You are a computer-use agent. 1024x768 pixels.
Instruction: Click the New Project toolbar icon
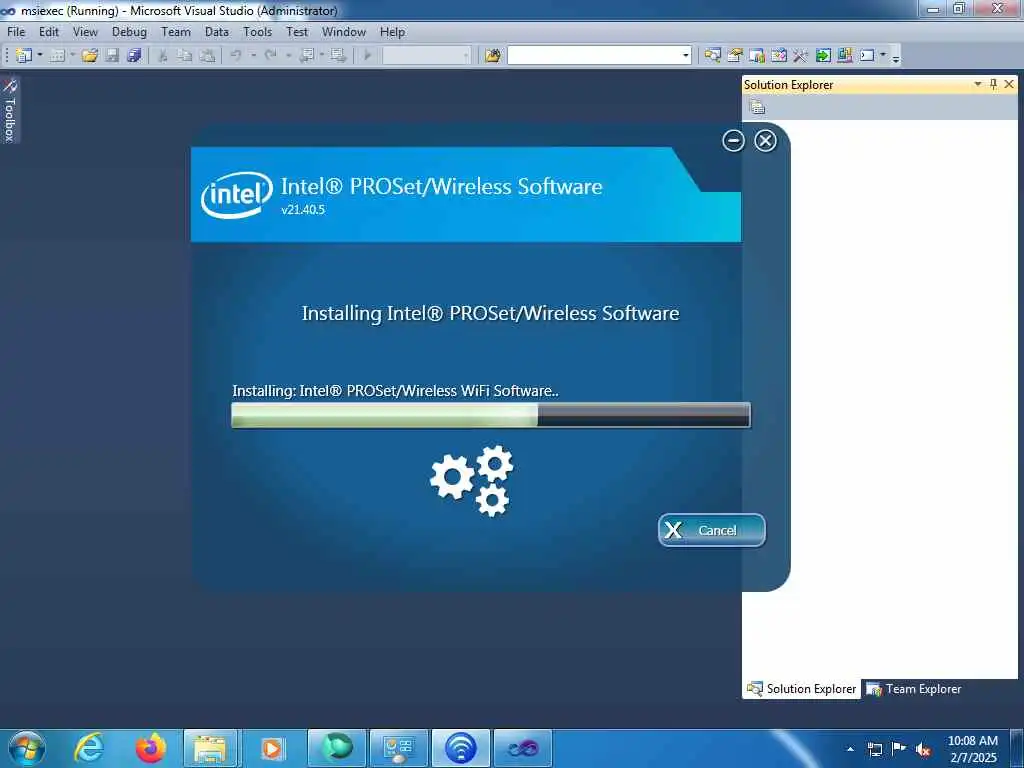[x=24, y=56]
